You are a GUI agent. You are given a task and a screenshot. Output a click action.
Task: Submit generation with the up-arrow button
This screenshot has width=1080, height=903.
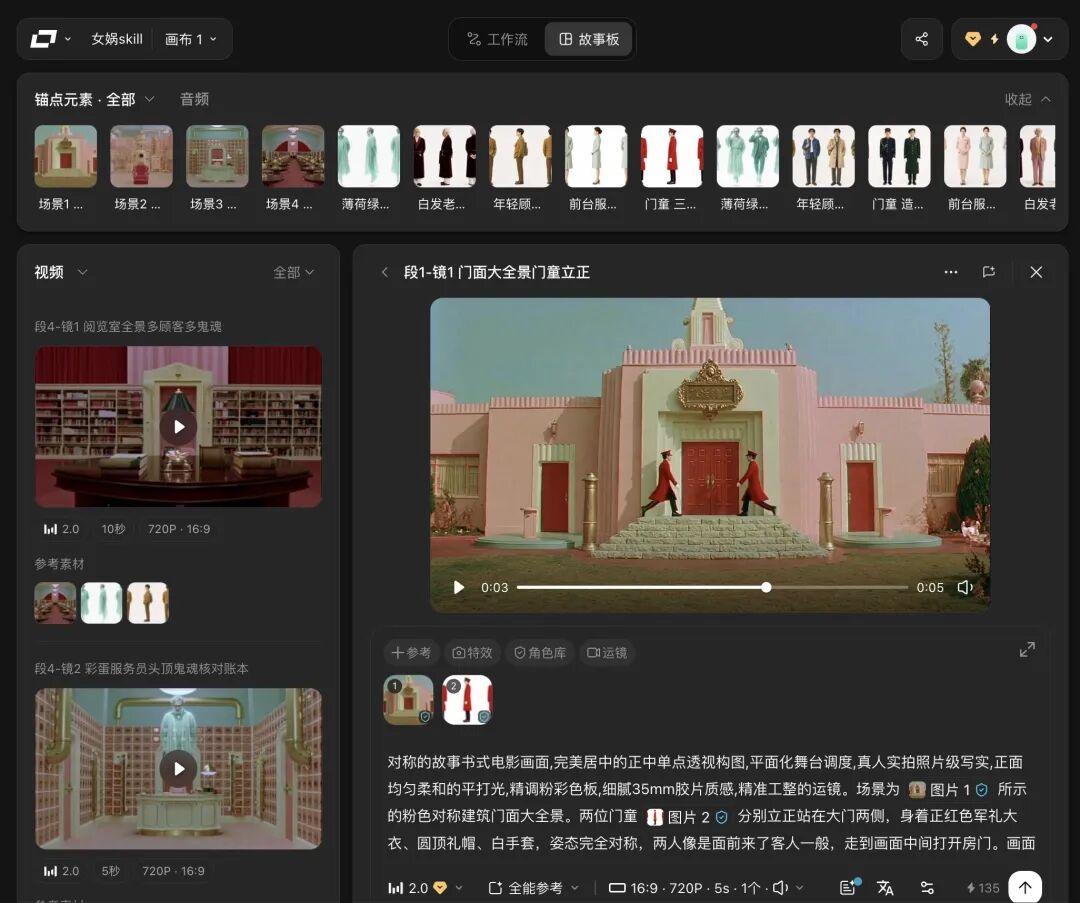tap(1025, 887)
